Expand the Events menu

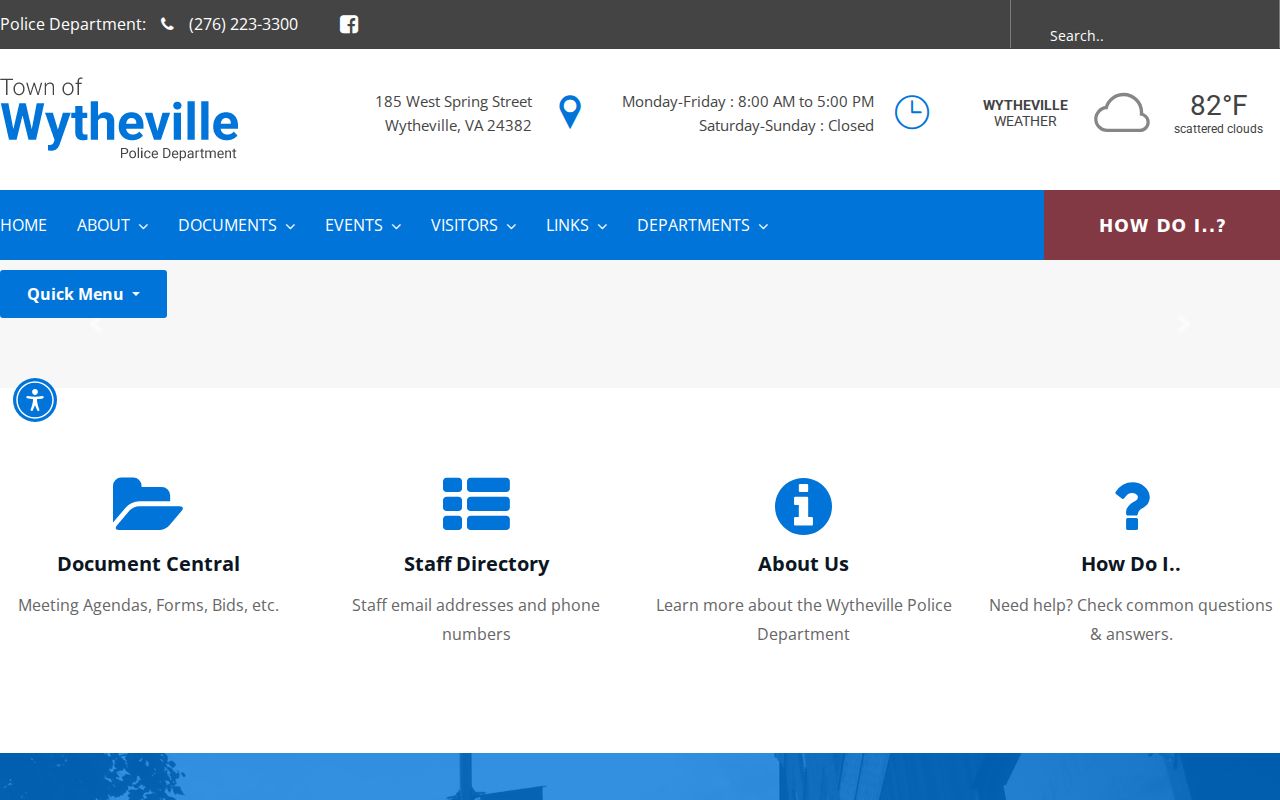pos(363,225)
